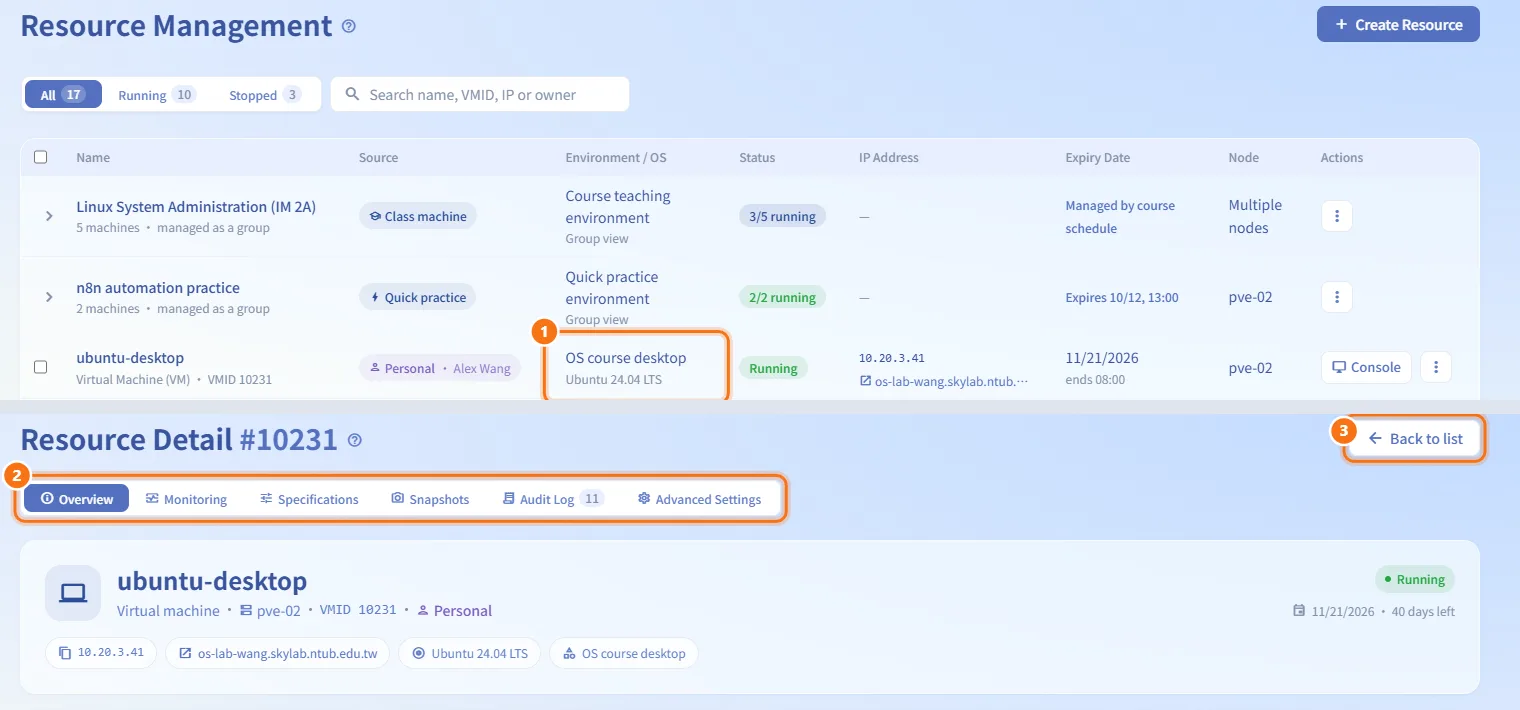Click the external link icon beside os-lab-wang.skylab.ntub in table
This screenshot has width=1520, height=710.
865,381
